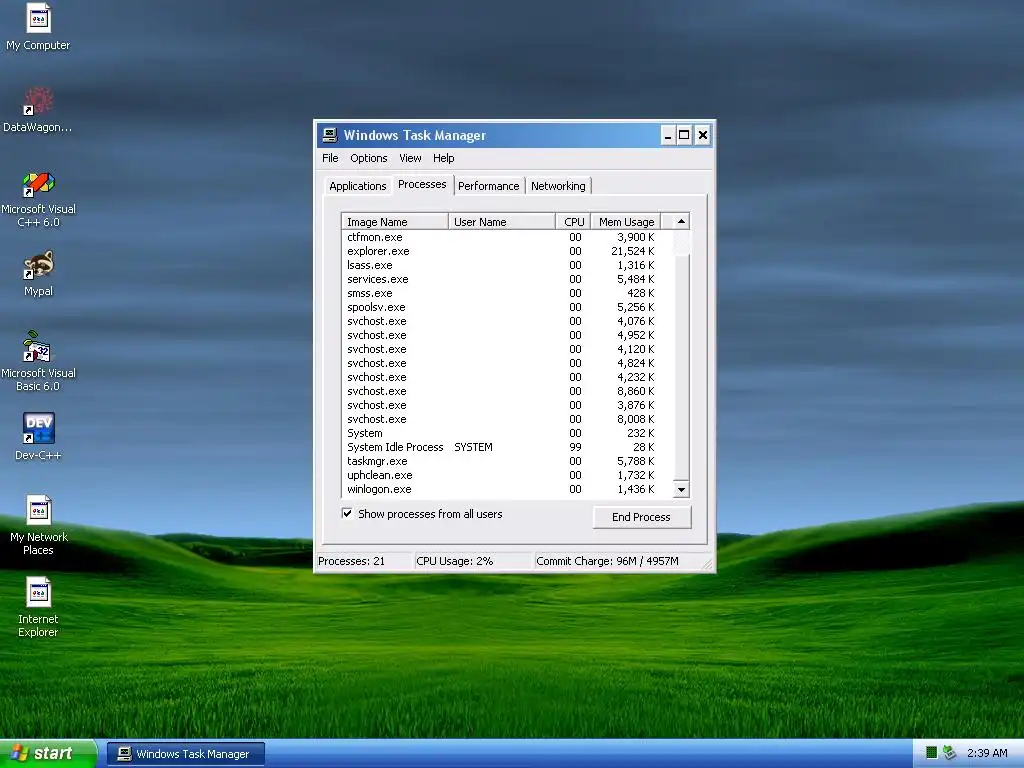Click the 99 CPU value
1024x768 pixels.
[575, 447]
